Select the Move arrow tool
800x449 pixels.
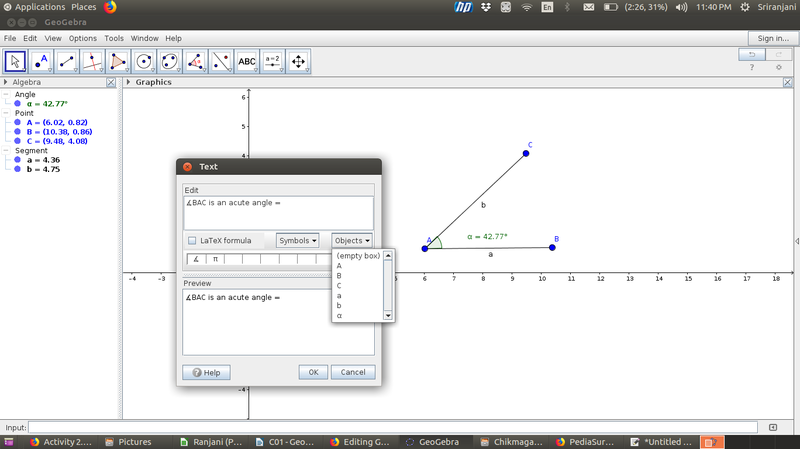pyautogui.click(x=15, y=62)
